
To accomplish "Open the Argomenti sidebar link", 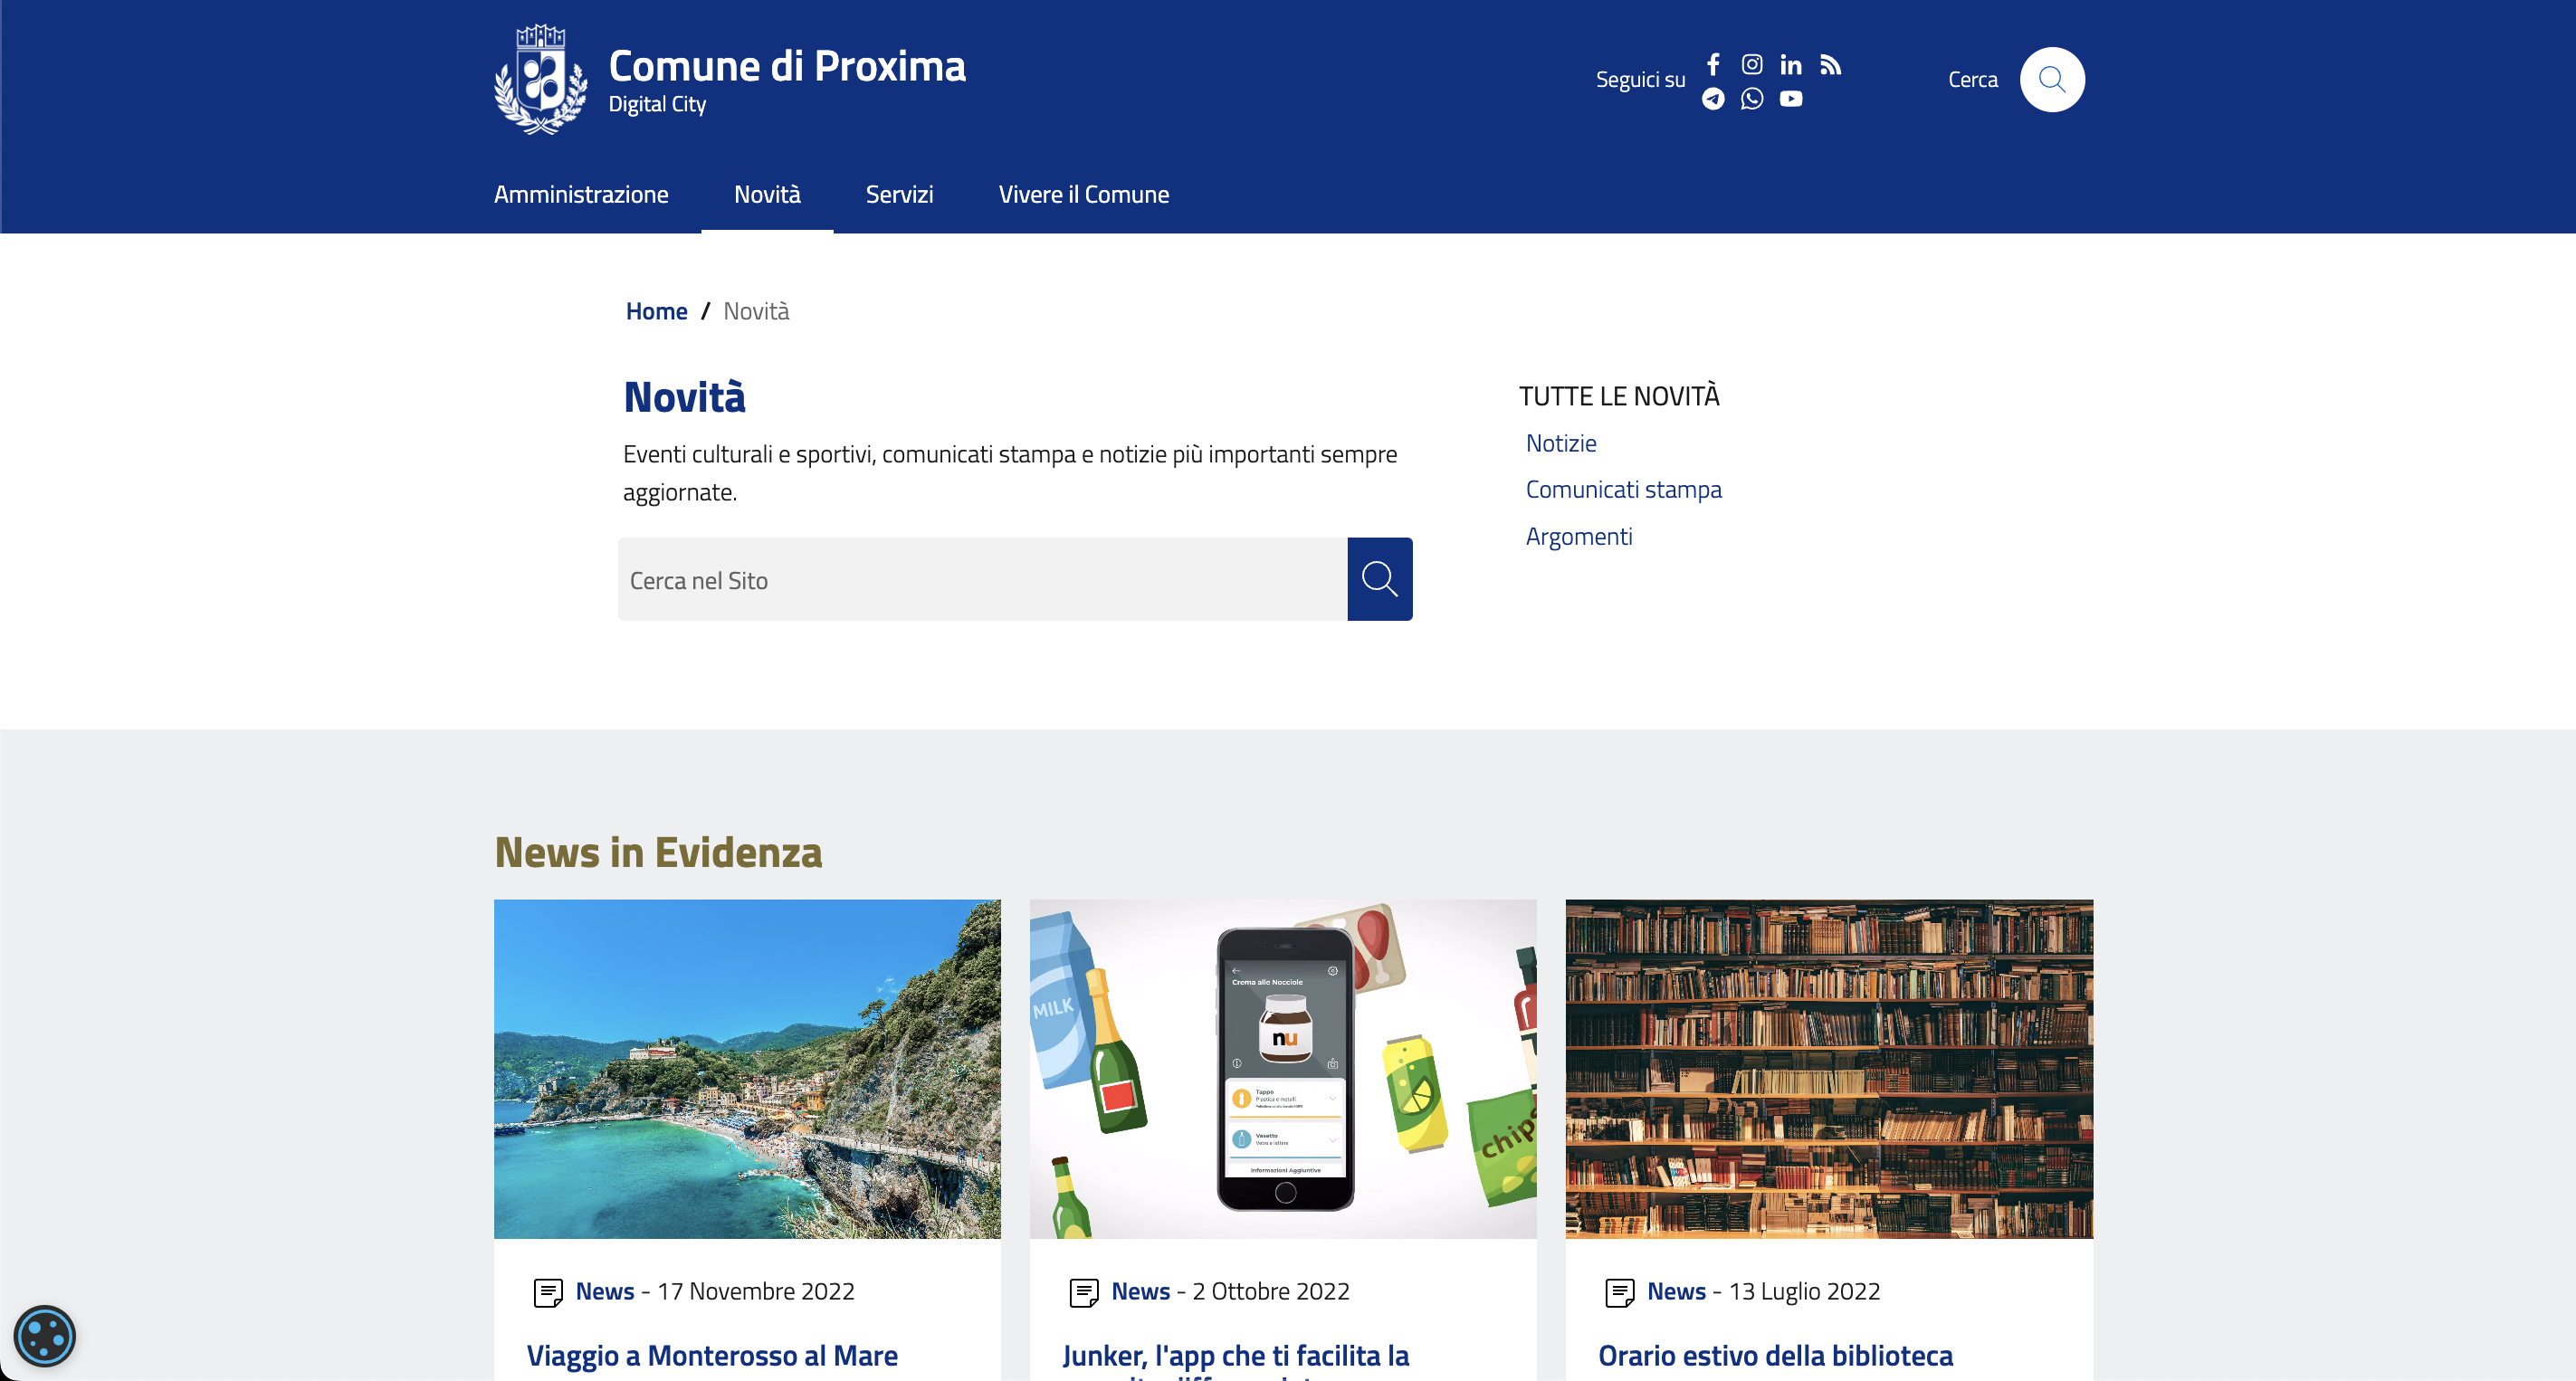I will coord(1578,536).
